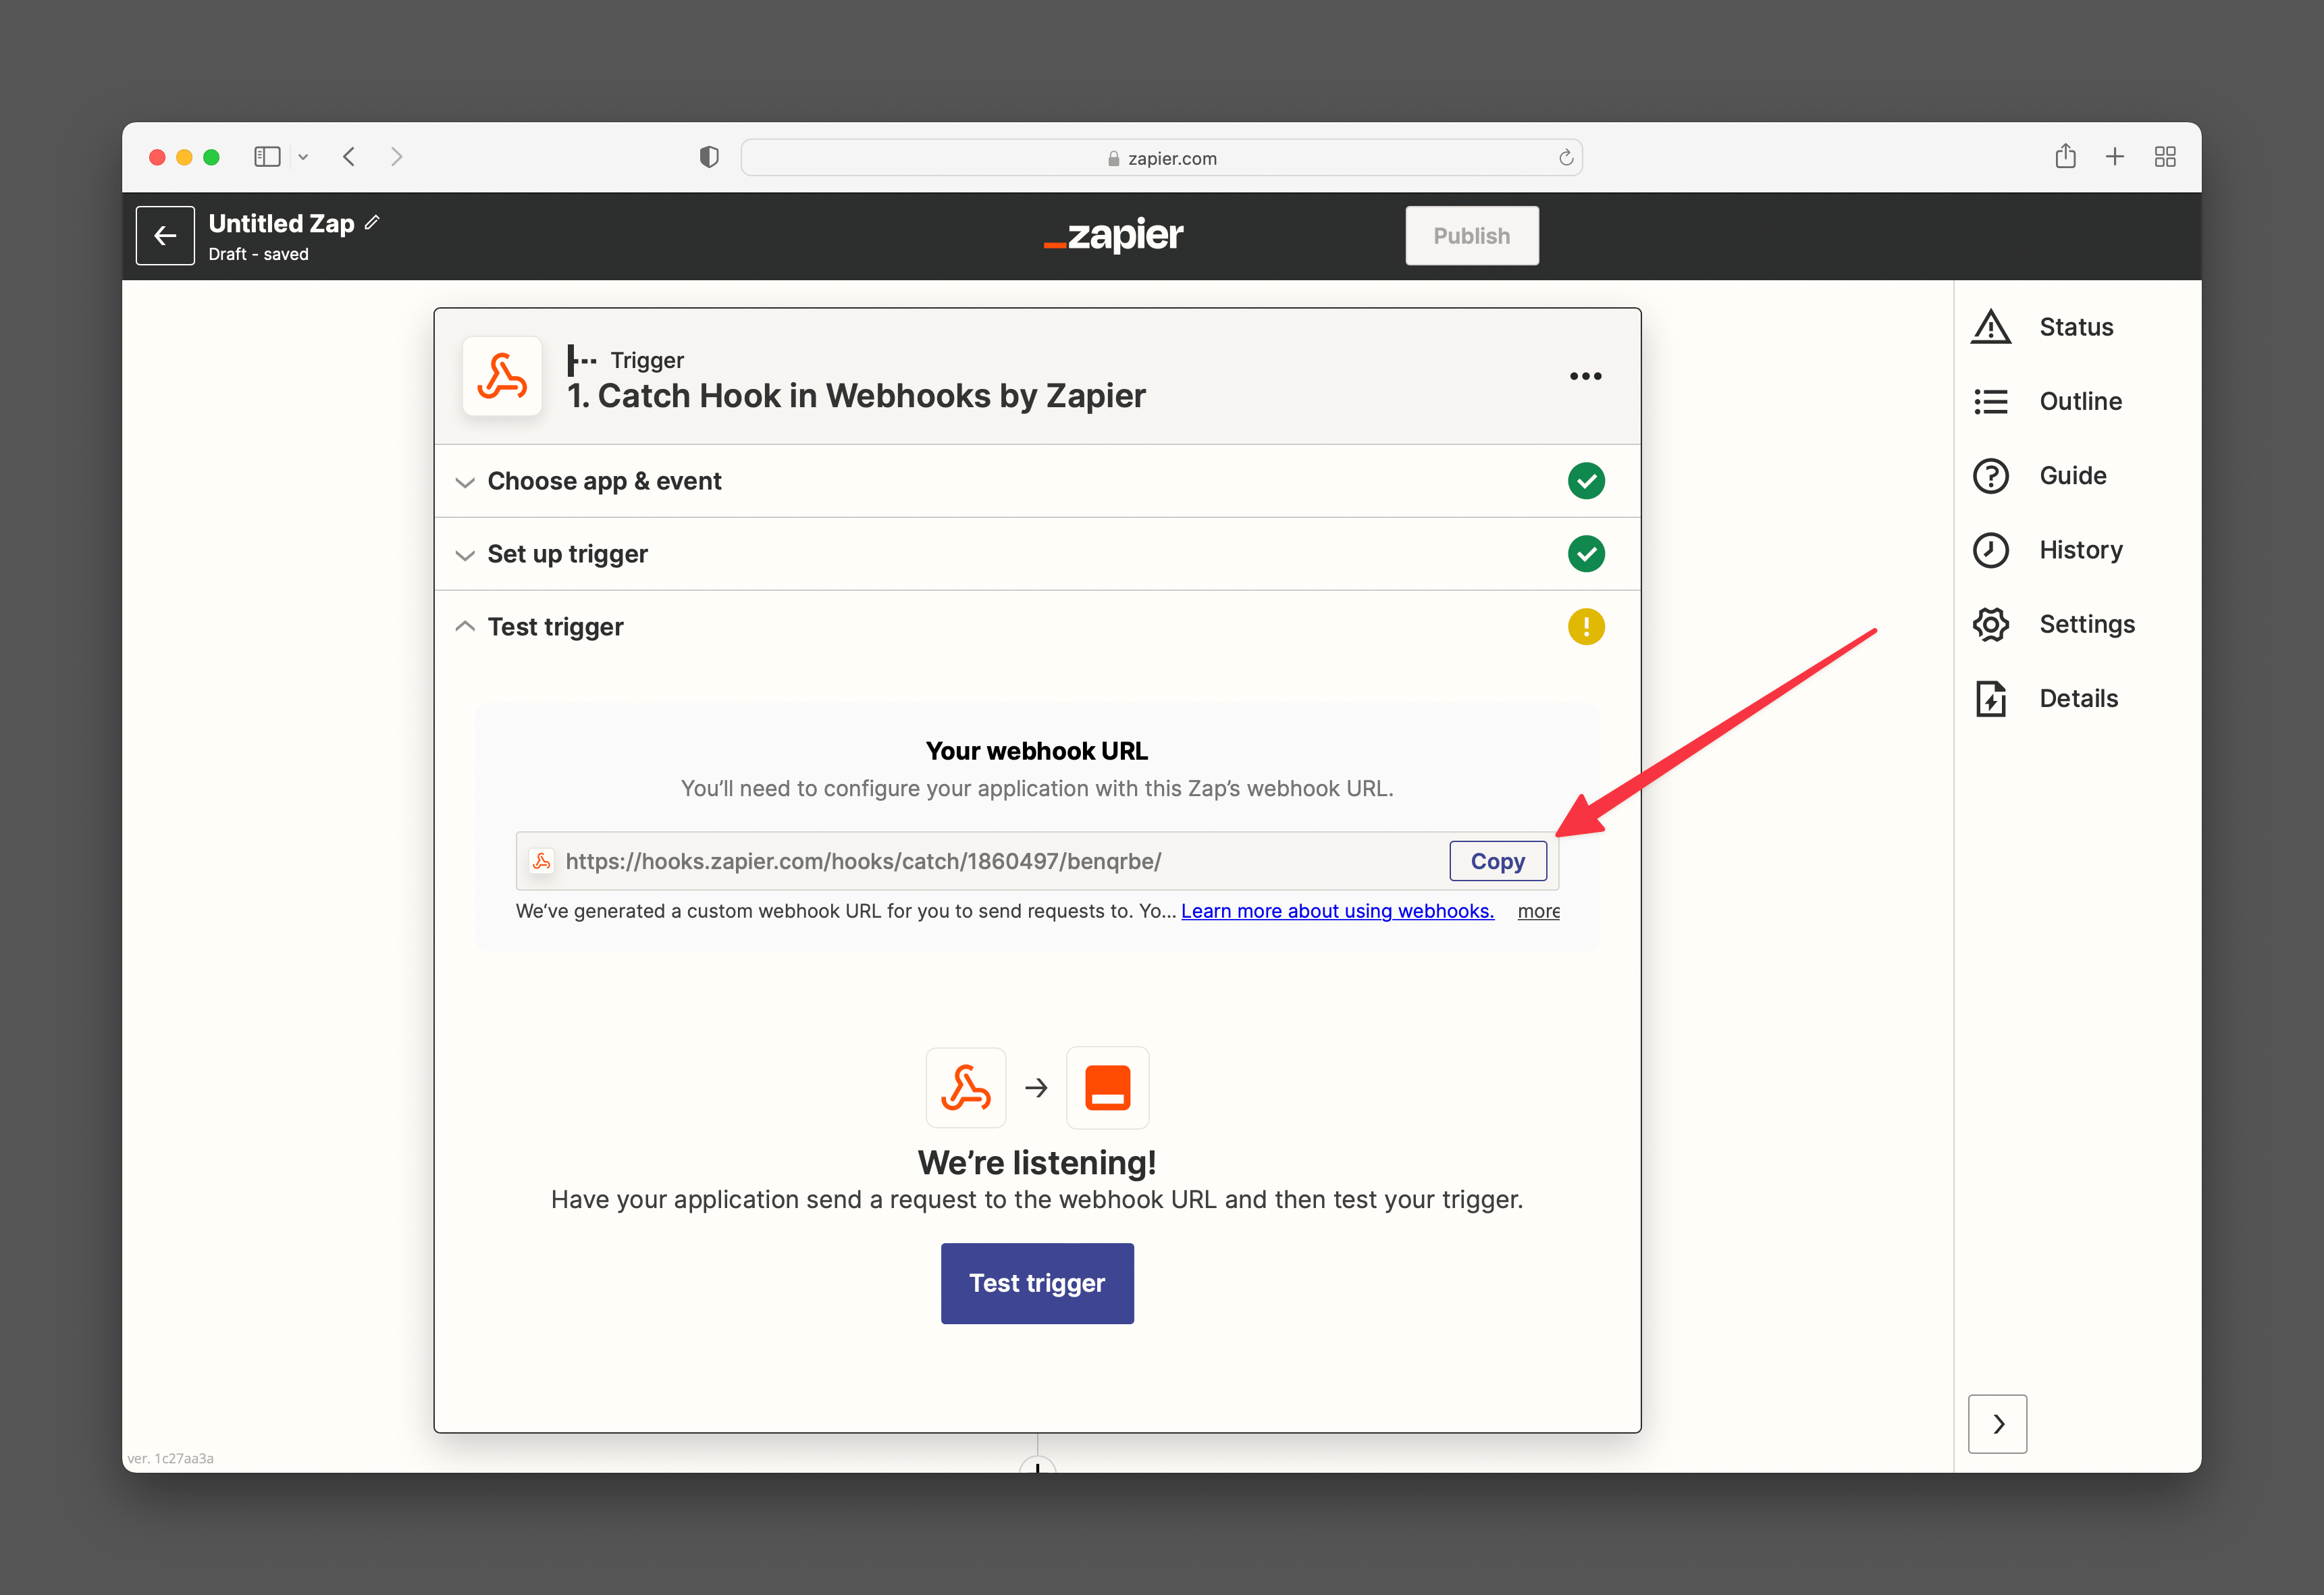Open the Outline panel

click(x=2078, y=399)
